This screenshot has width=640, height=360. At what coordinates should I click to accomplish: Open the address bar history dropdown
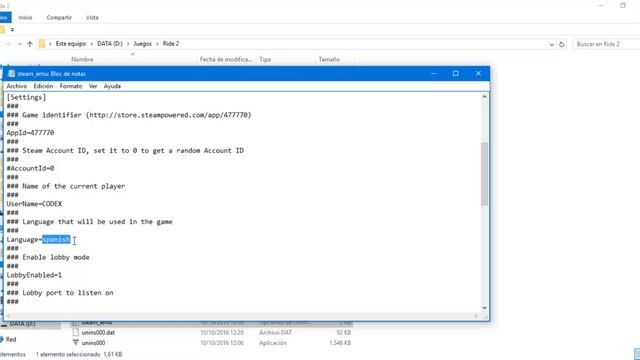click(x=551, y=44)
